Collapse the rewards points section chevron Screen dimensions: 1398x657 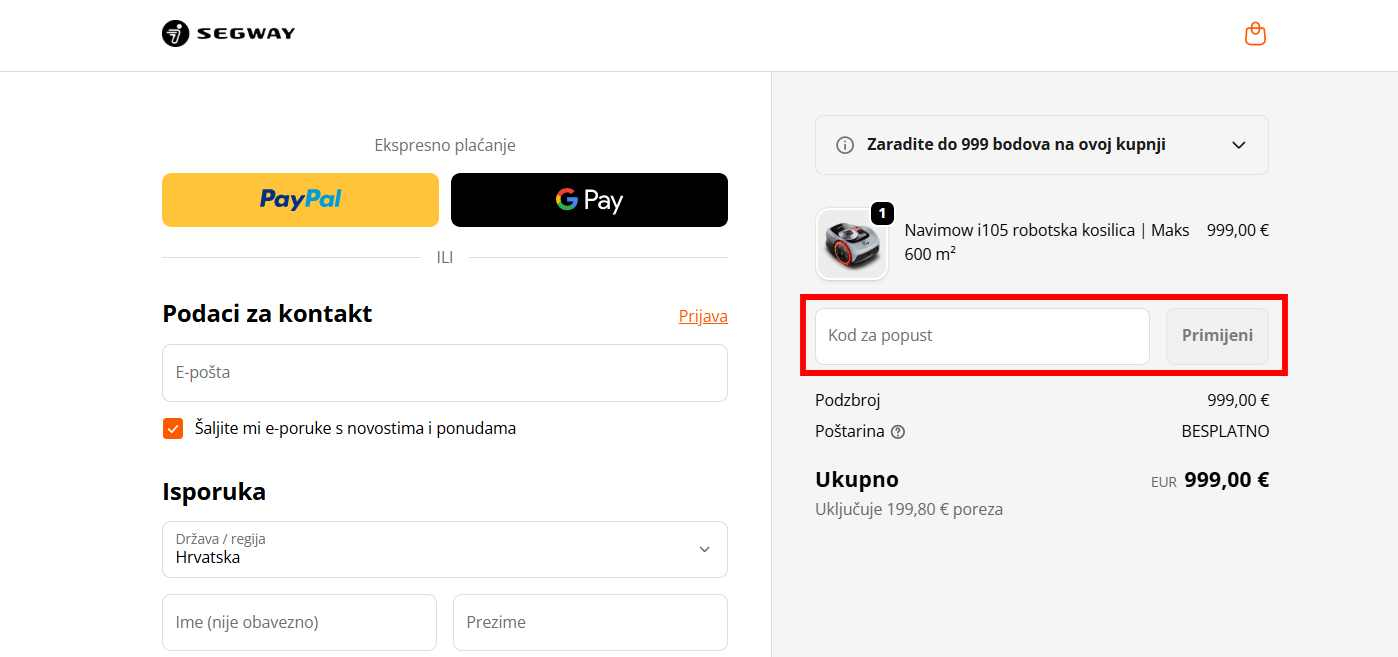[x=1238, y=144]
